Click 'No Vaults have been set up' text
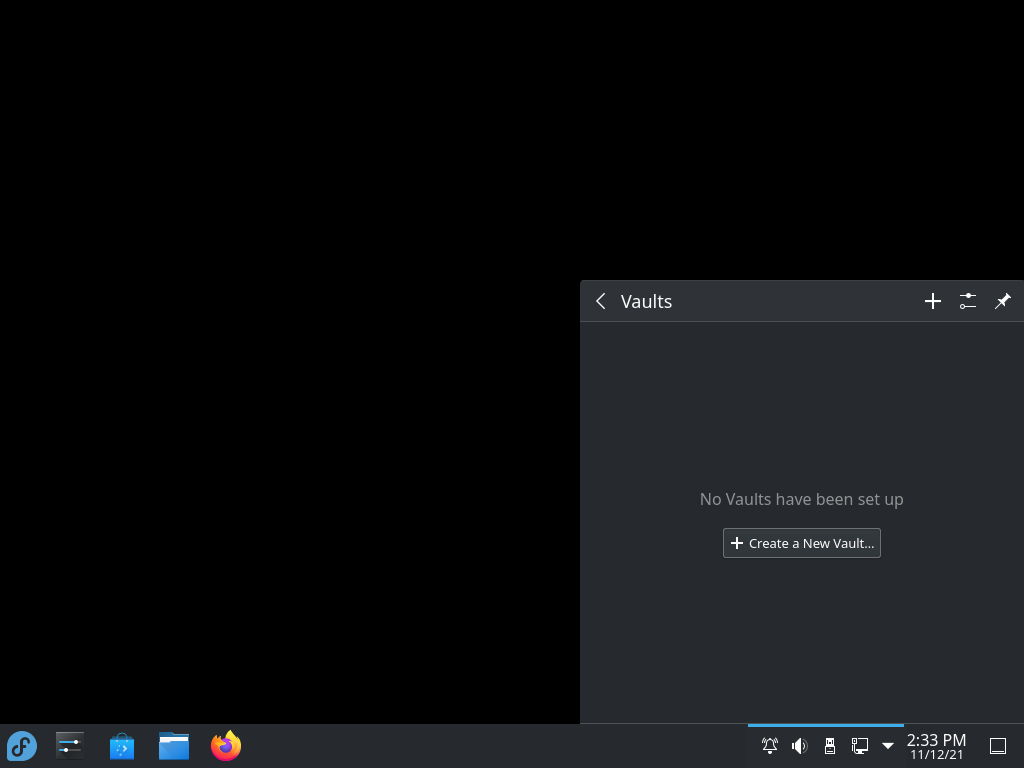The image size is (1024, 768). (801, 500)
